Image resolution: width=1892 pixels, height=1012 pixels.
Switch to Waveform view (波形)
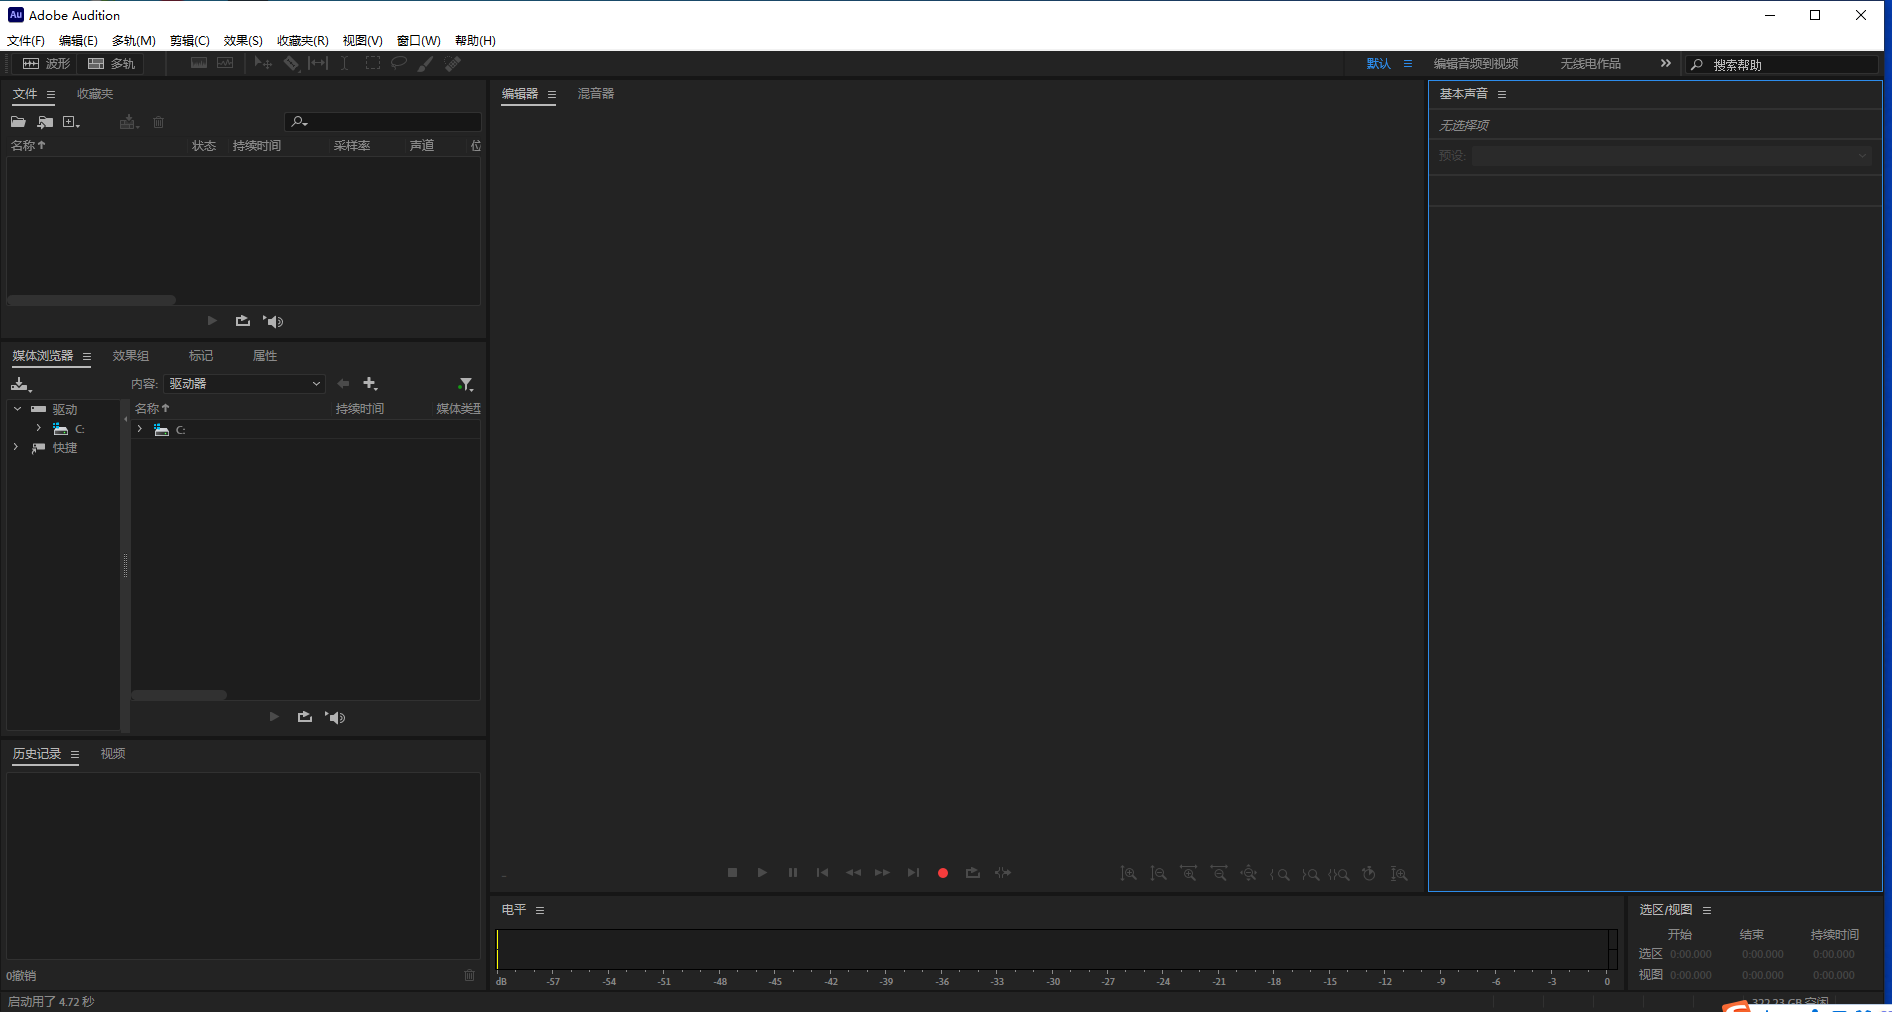(x=47, y=64)
